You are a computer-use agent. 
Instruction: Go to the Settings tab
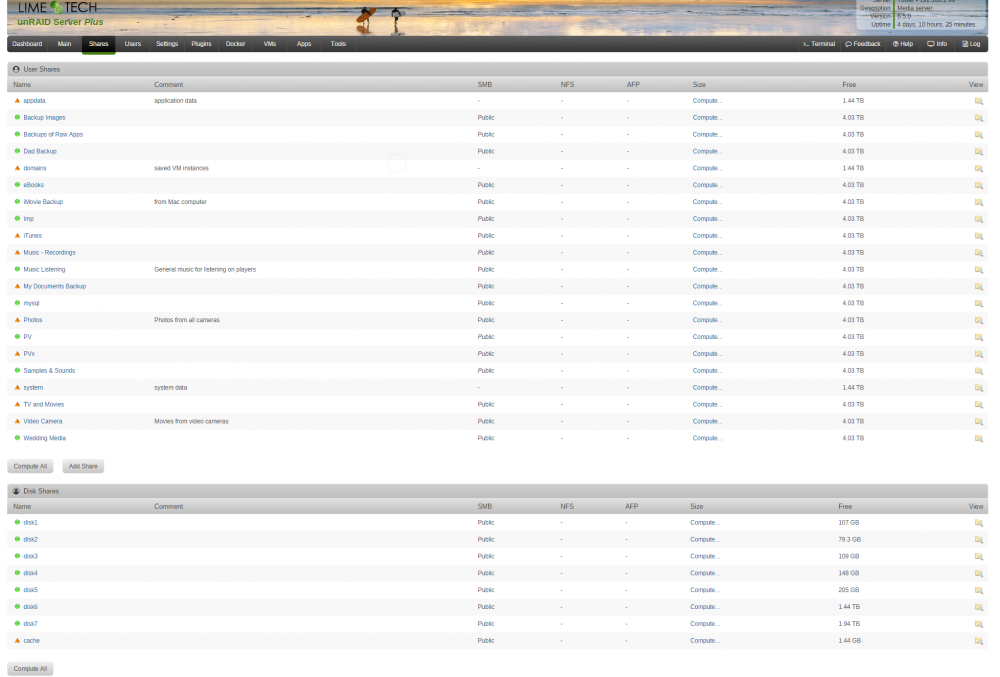tap(167, 44)
